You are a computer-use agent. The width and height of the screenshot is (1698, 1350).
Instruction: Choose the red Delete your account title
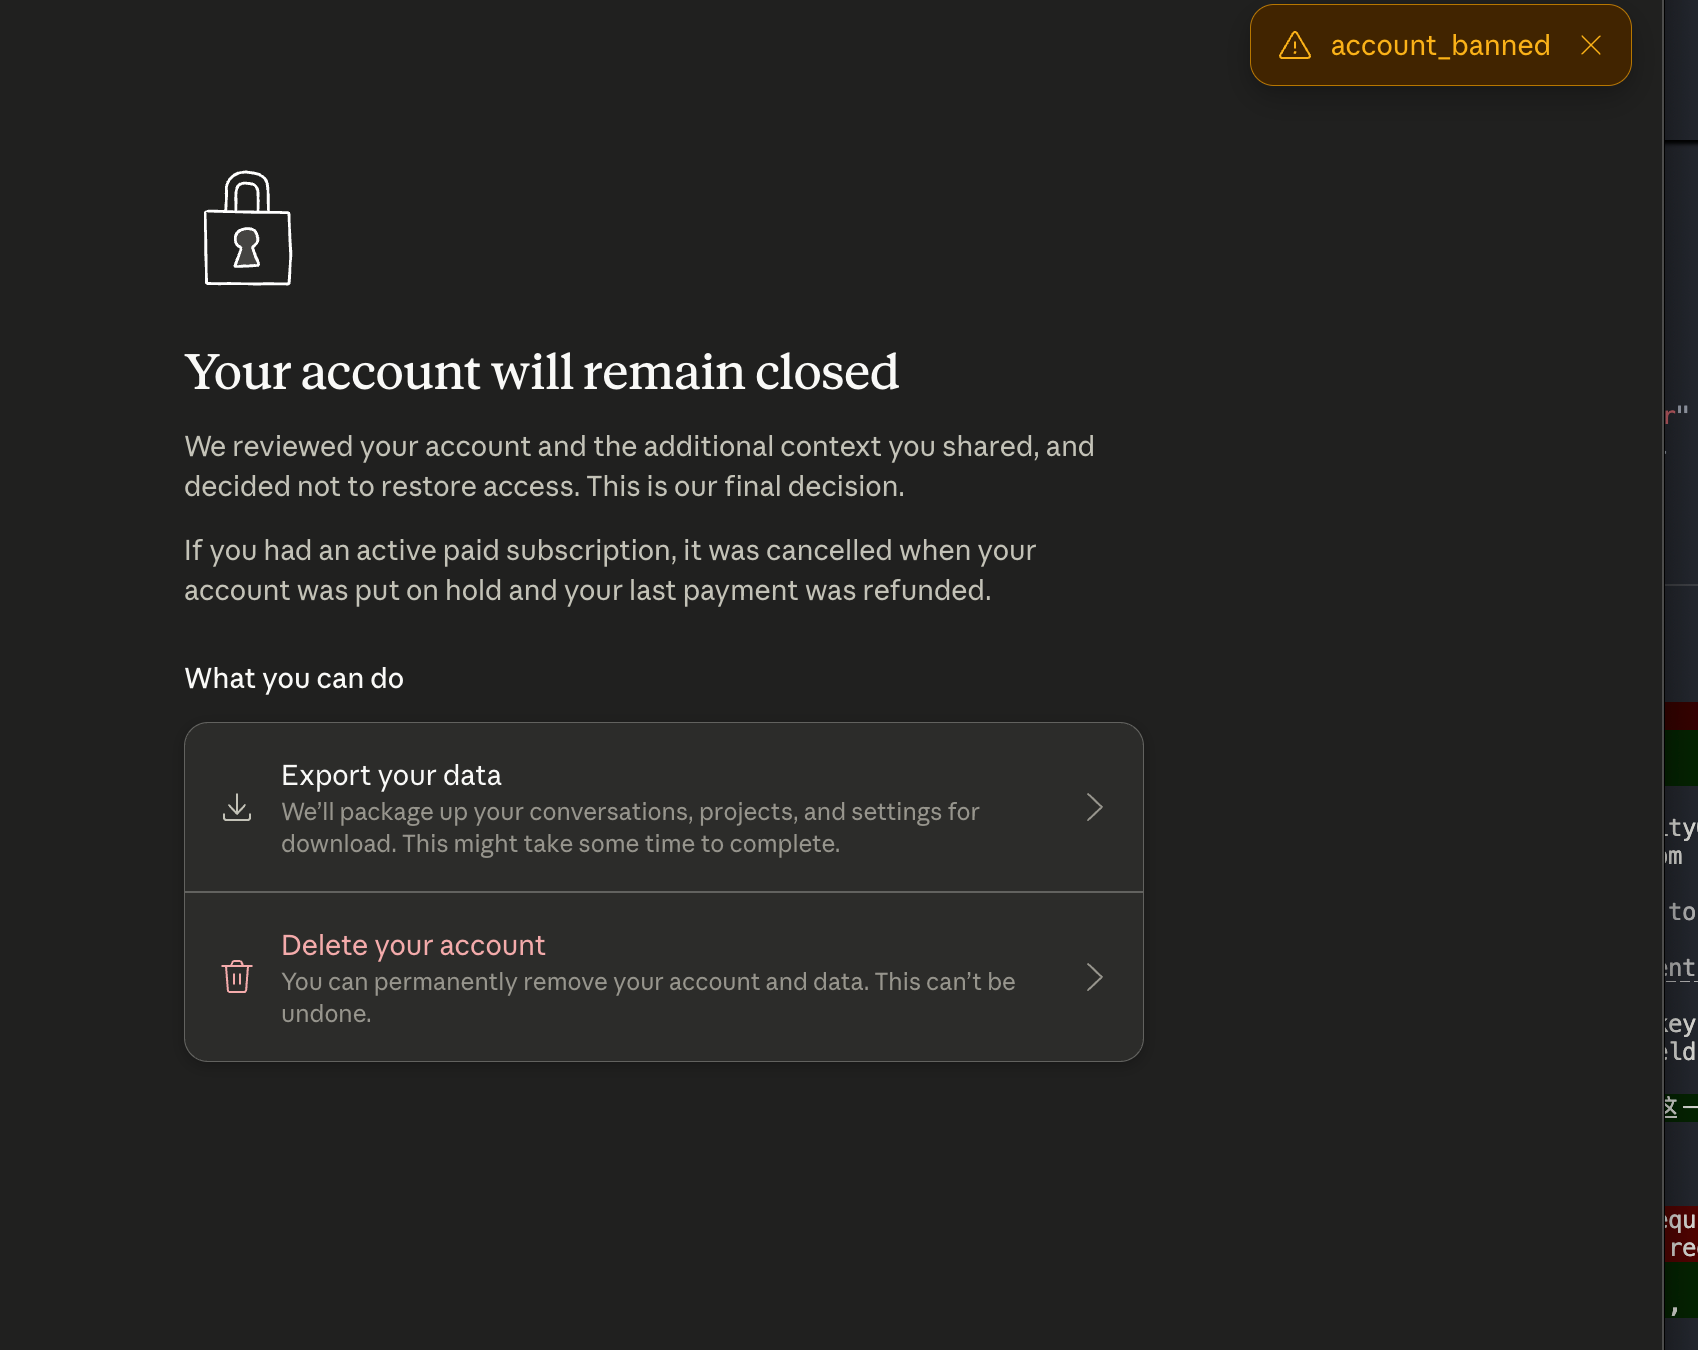tap(413, 945)
